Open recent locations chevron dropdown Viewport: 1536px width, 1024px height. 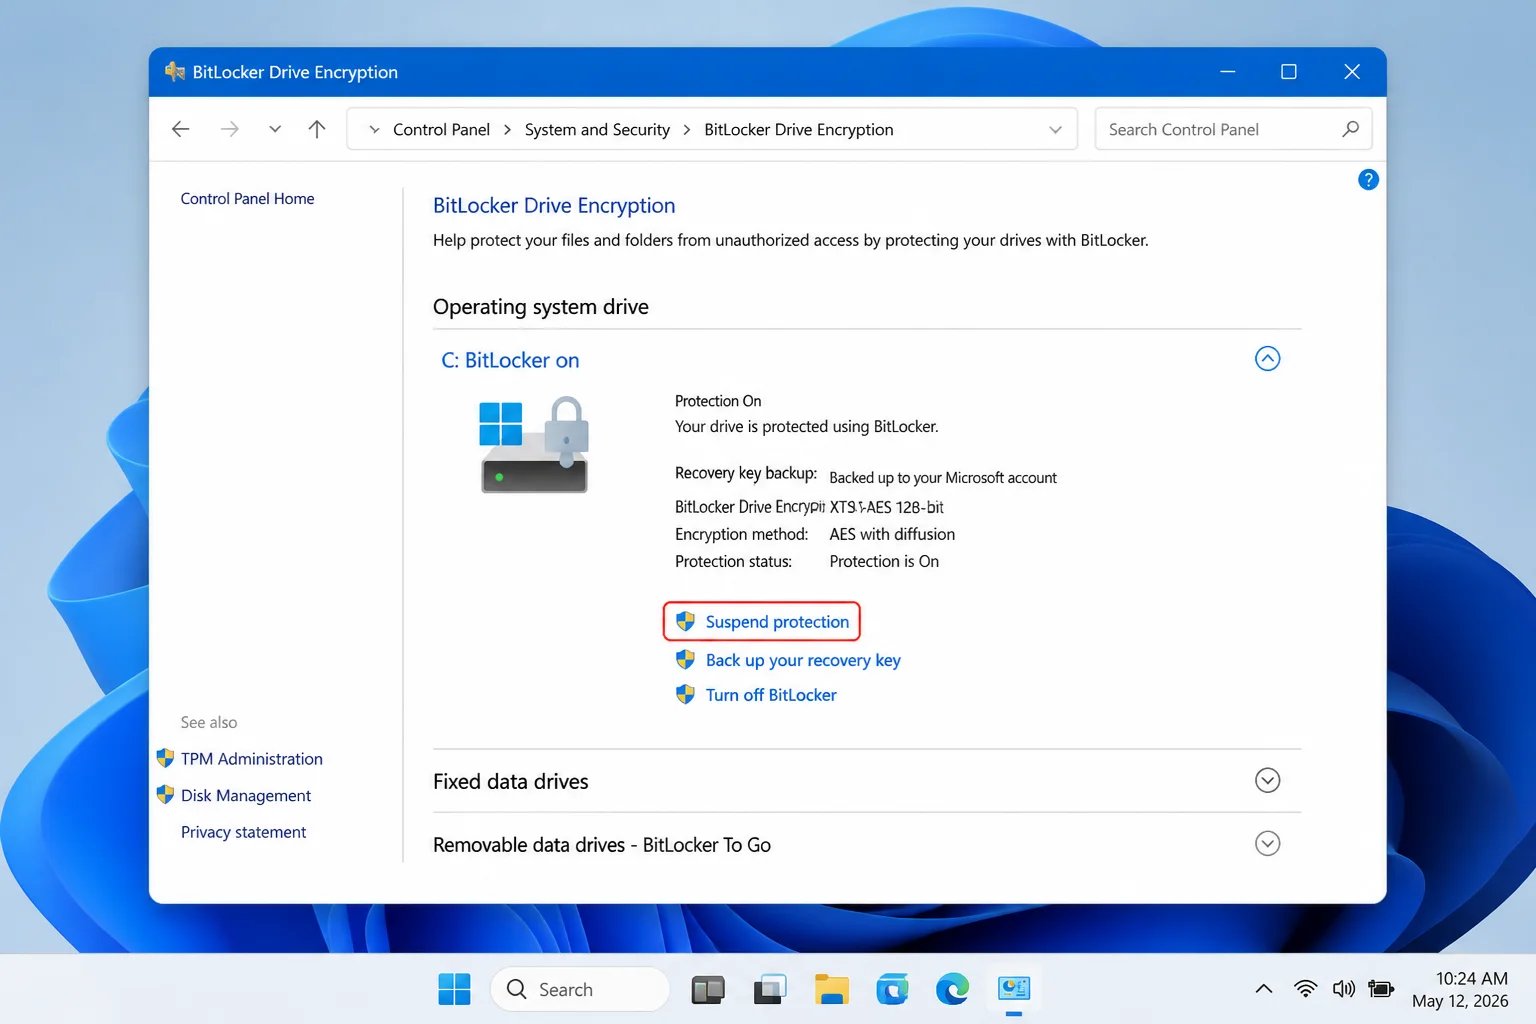(275, 129)
